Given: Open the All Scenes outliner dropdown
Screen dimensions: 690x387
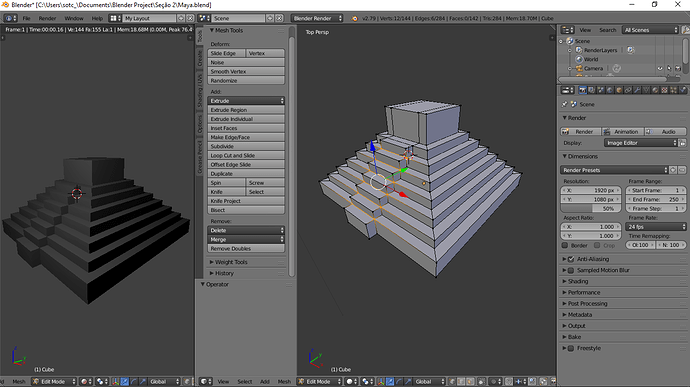Looking at the screenshot, I should pos(650,30).
